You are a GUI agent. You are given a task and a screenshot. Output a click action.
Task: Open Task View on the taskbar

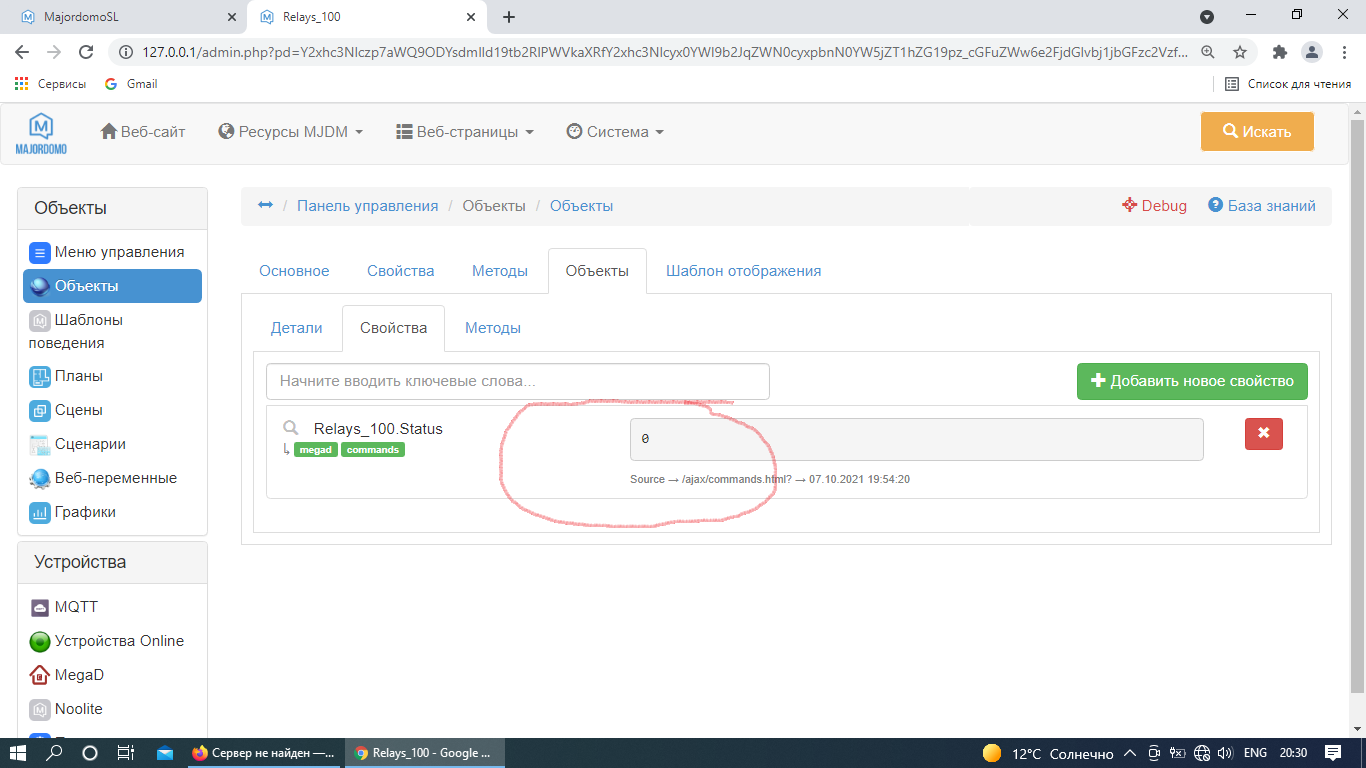(x=125, y=753)
